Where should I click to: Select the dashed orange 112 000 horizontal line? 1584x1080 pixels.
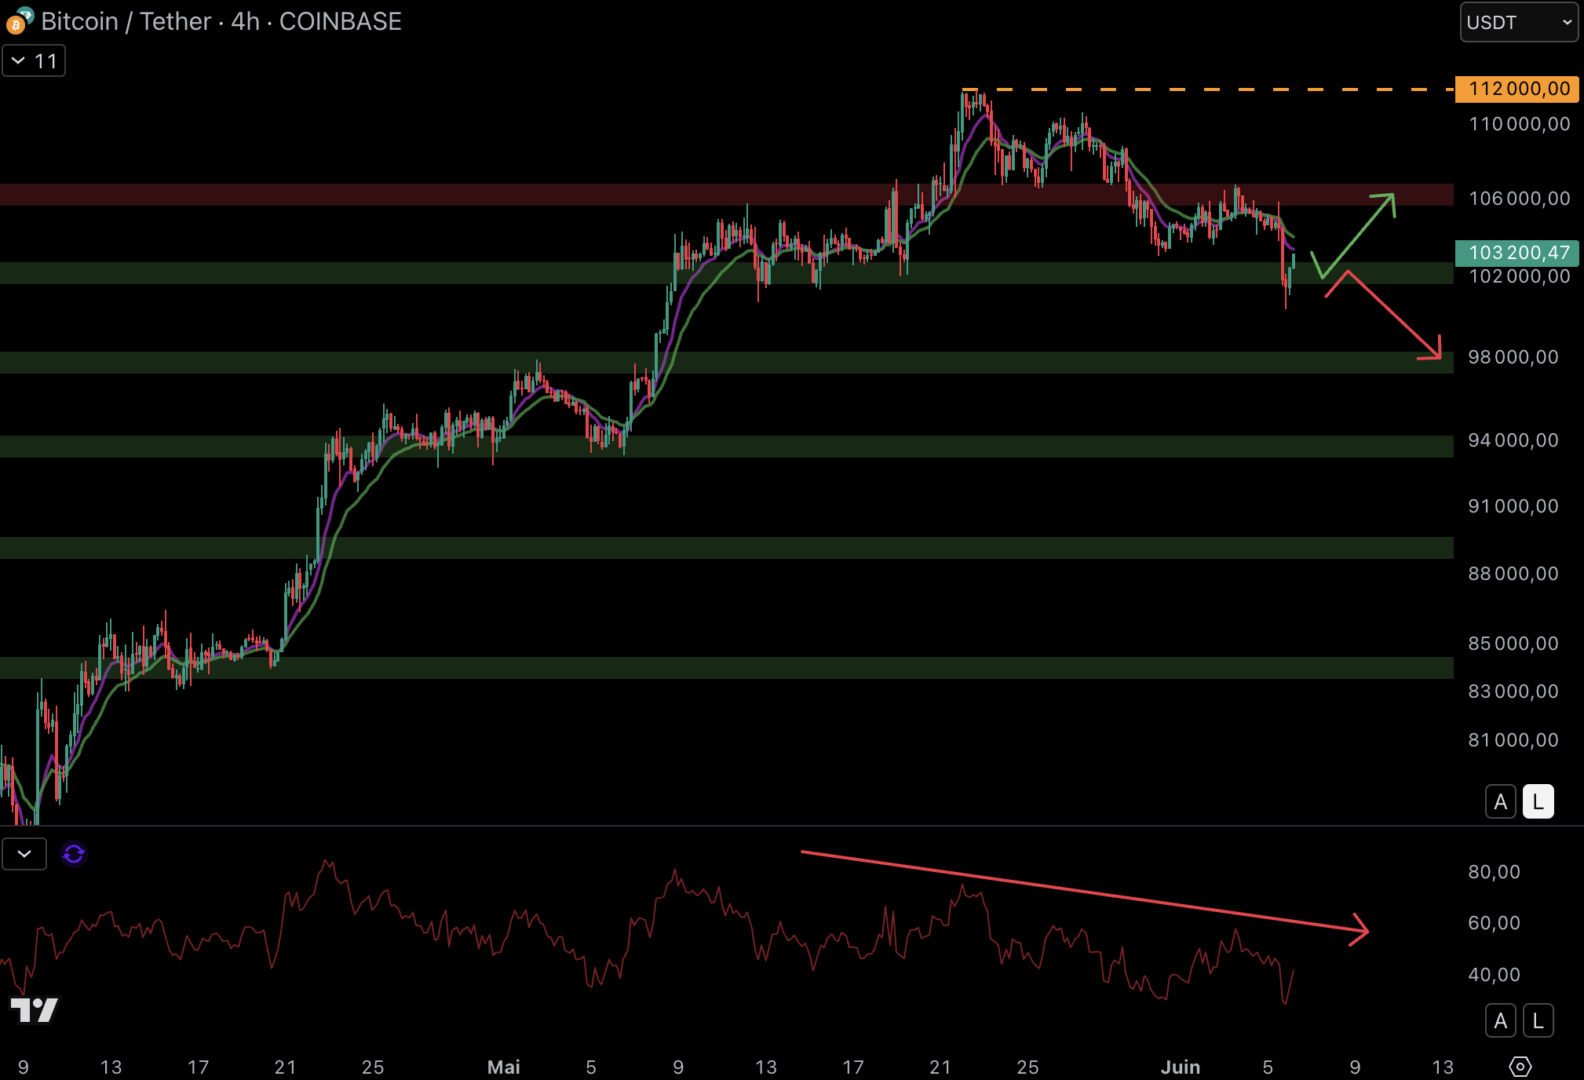(1207, 90)
